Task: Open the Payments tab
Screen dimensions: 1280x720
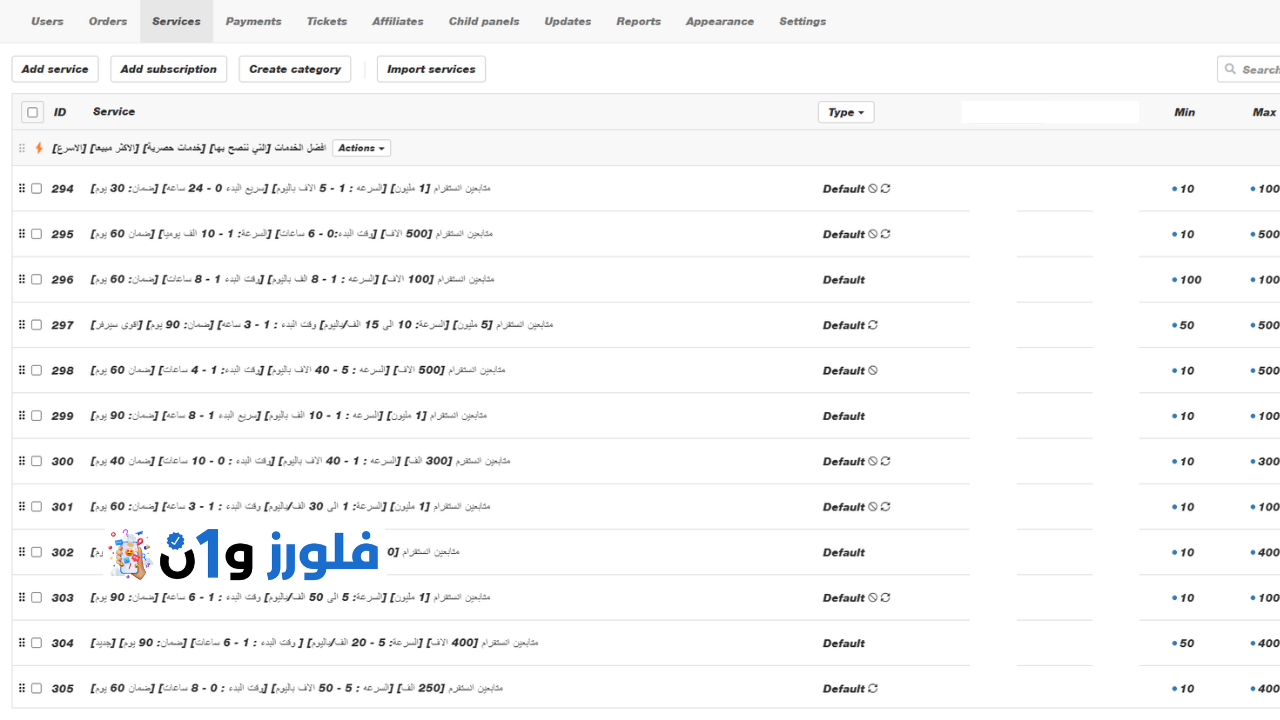Action: click(x=253, y=21)
